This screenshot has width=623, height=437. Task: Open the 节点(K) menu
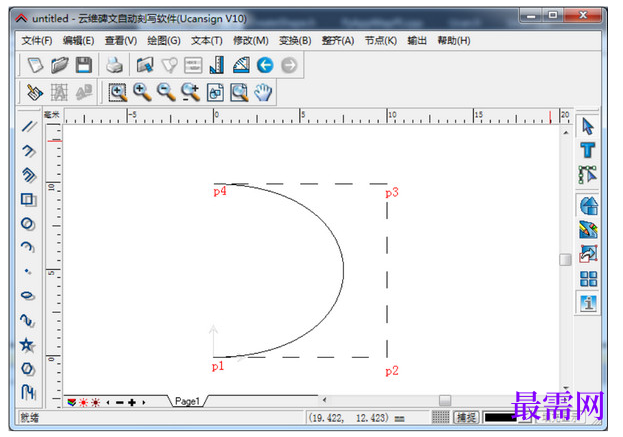[381, 41]
